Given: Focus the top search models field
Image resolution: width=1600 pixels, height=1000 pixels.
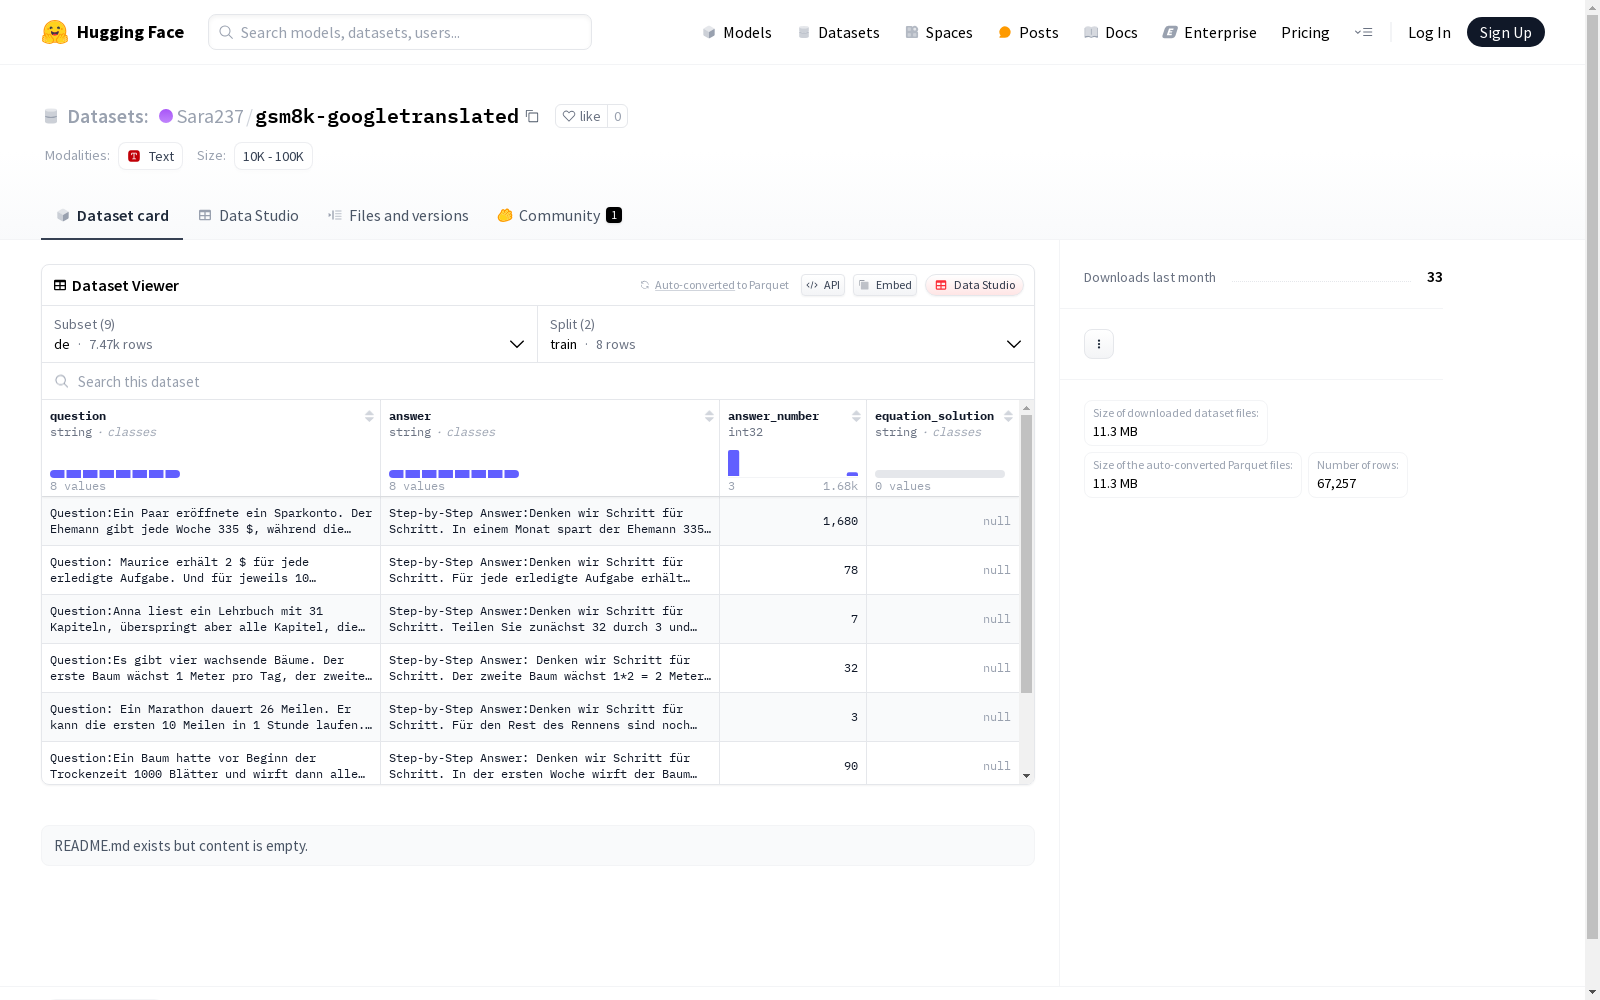Looking at the screenshot, I should coord(400,32).
